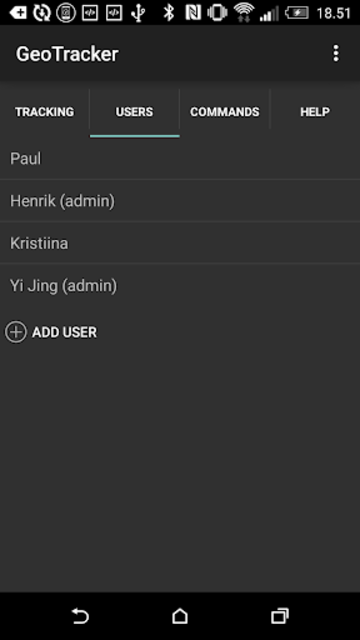The image size is (360, 640).
Task: Tap the Bluetooth status bar icon
Action: click(168, 13)
